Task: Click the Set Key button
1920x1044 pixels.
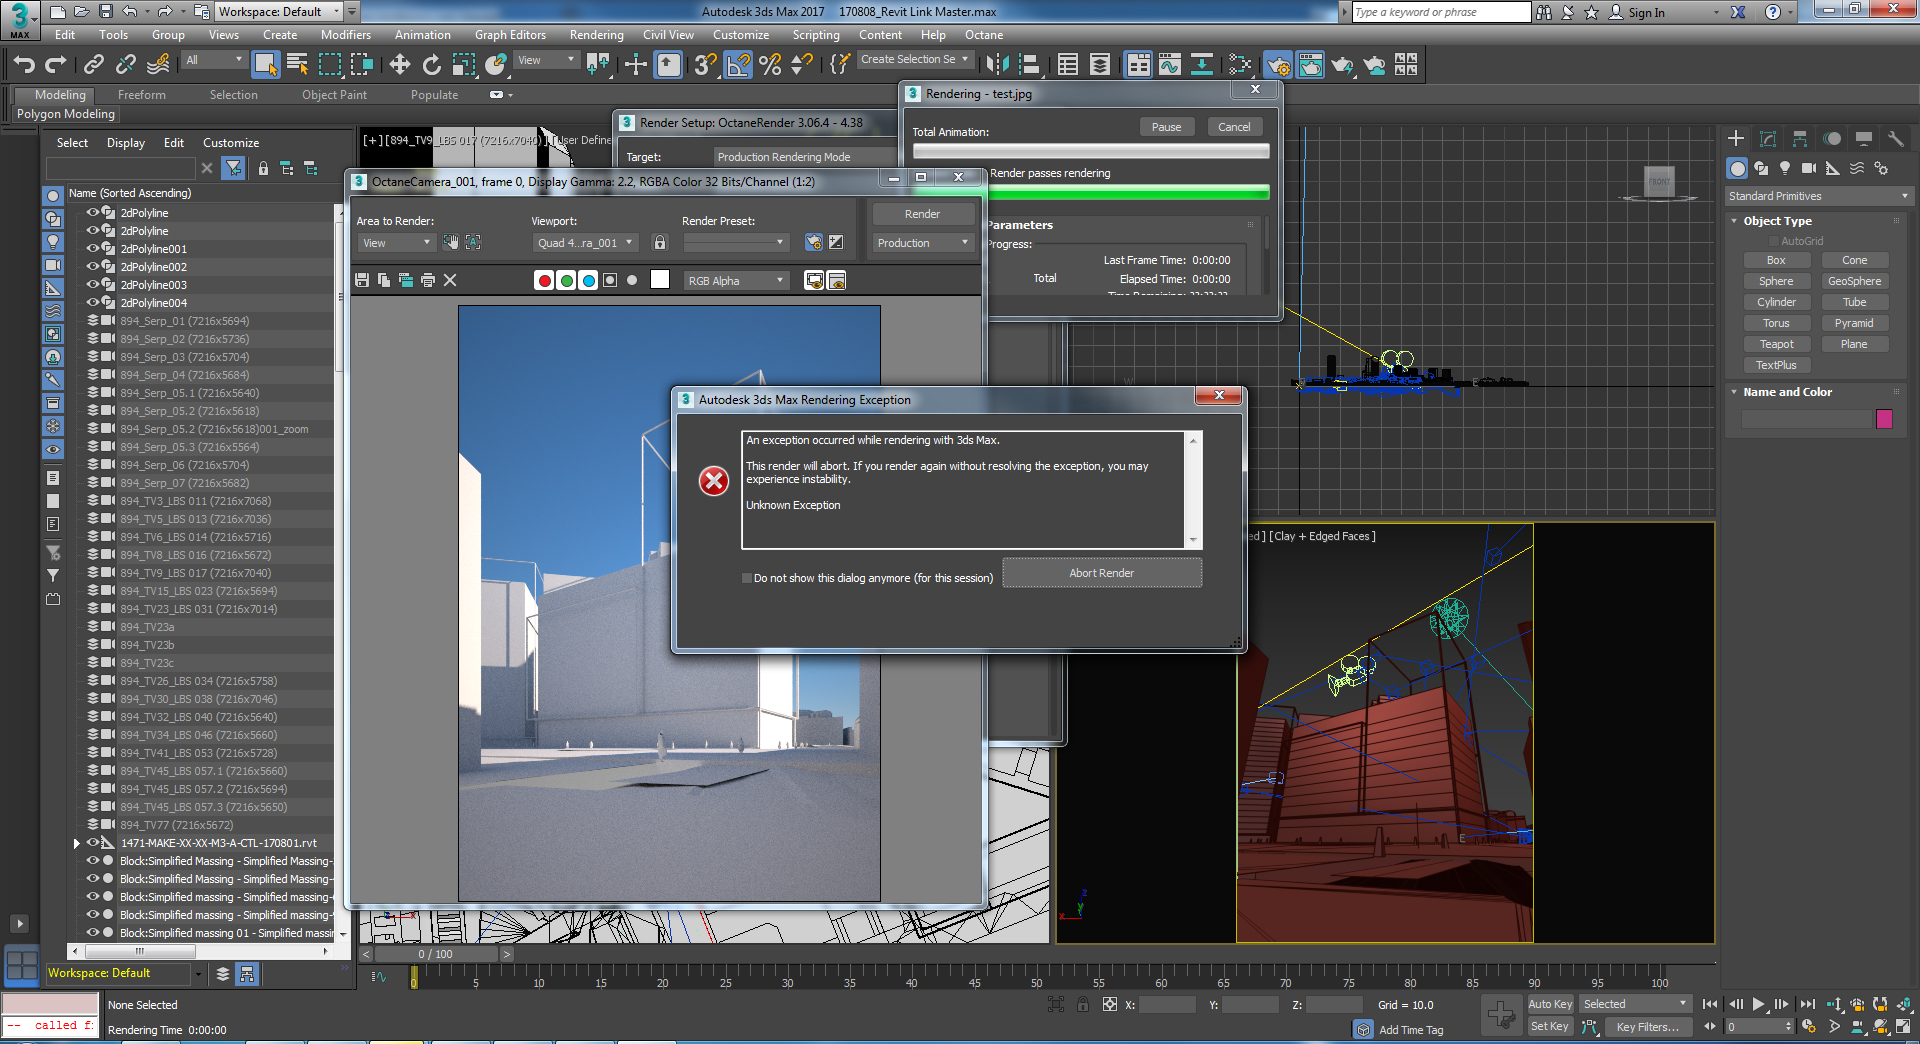Action: point(1550,1026)
